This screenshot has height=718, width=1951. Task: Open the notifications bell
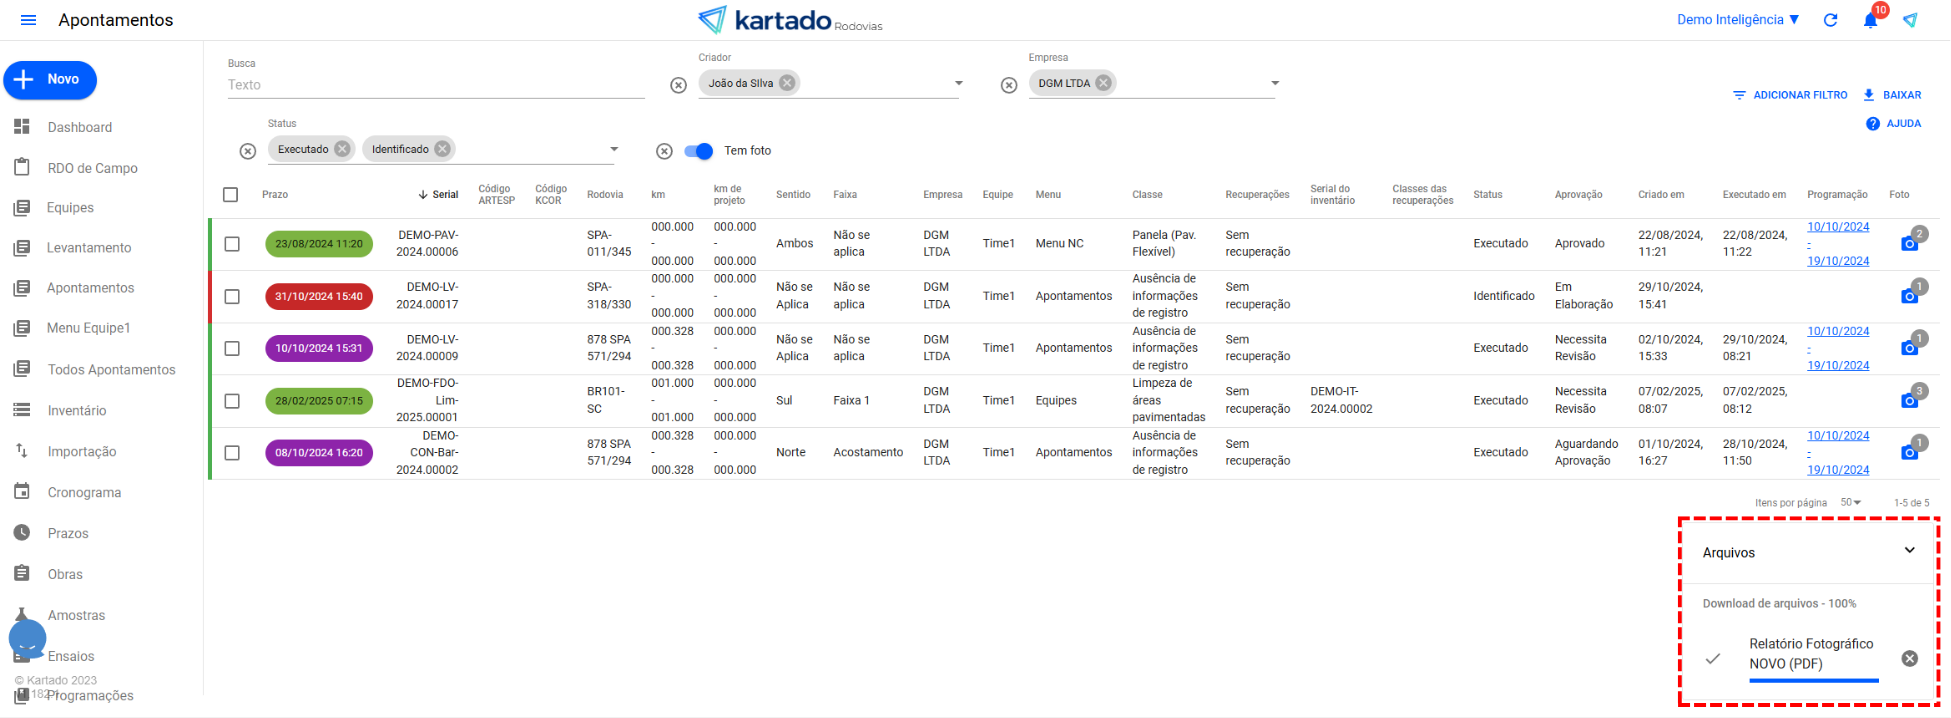[x=1870, y=20]
